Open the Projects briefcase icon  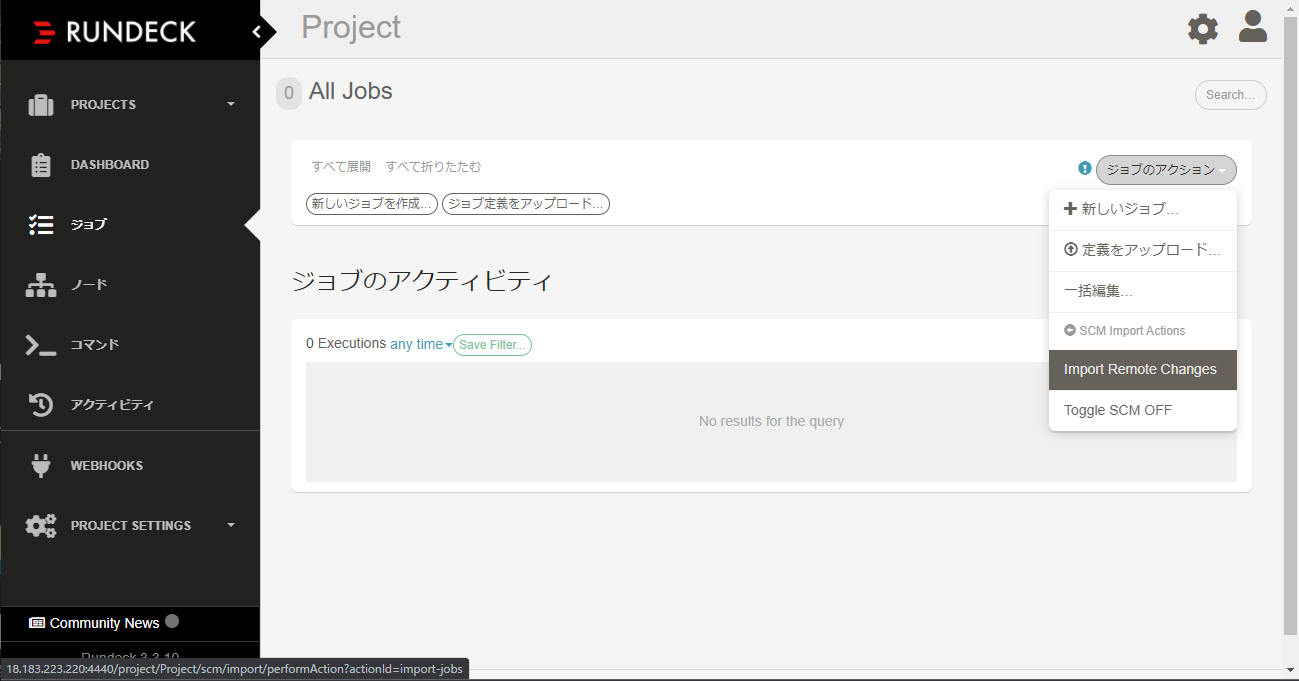pyautogui.click(x=41, y=104)
